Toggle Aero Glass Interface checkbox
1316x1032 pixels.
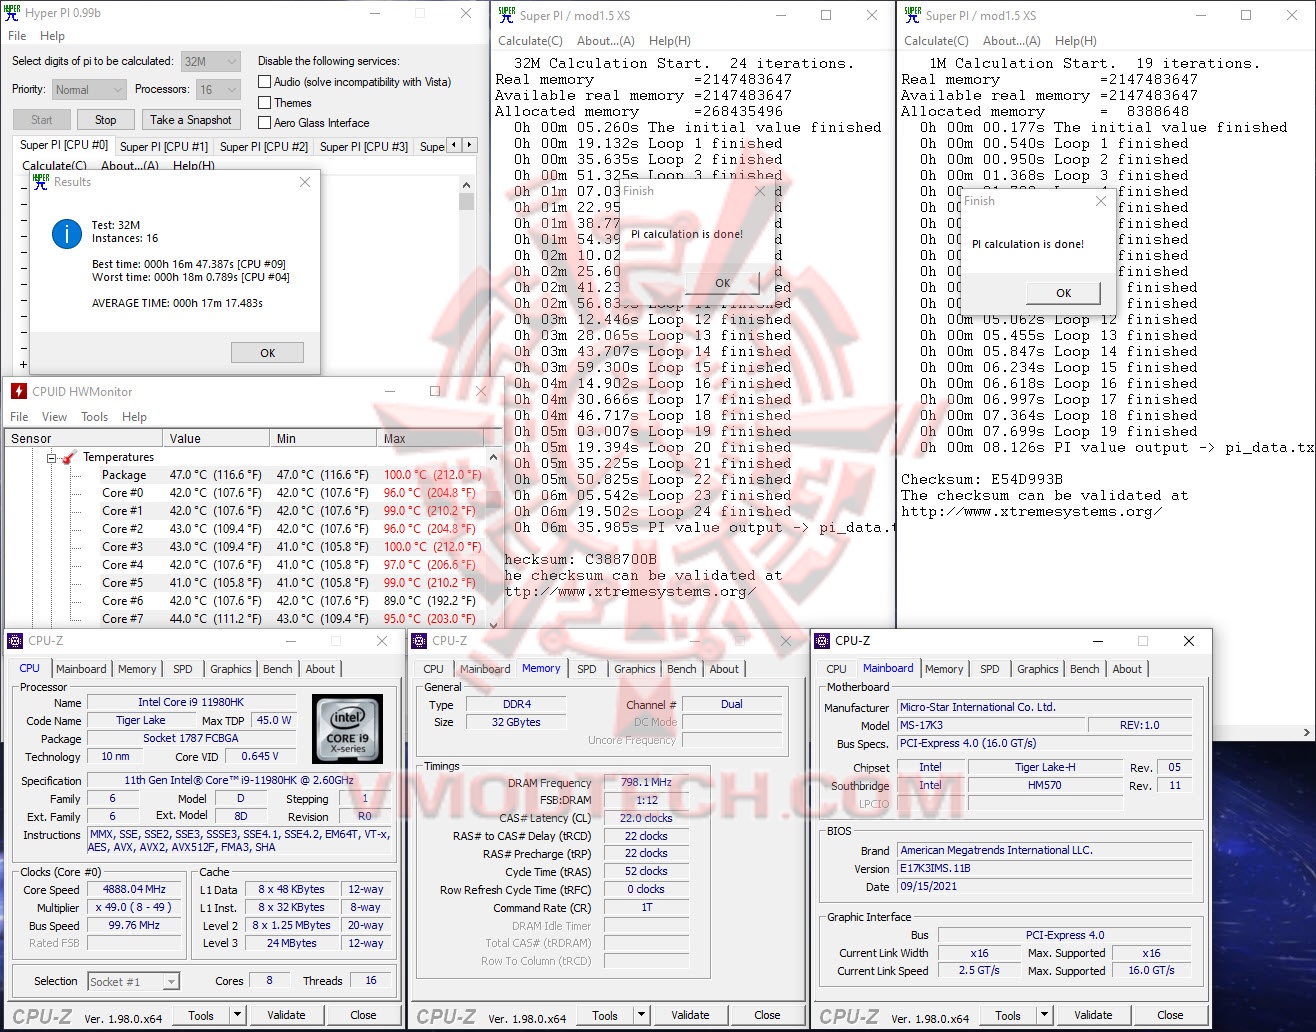(x=265, y=122)
